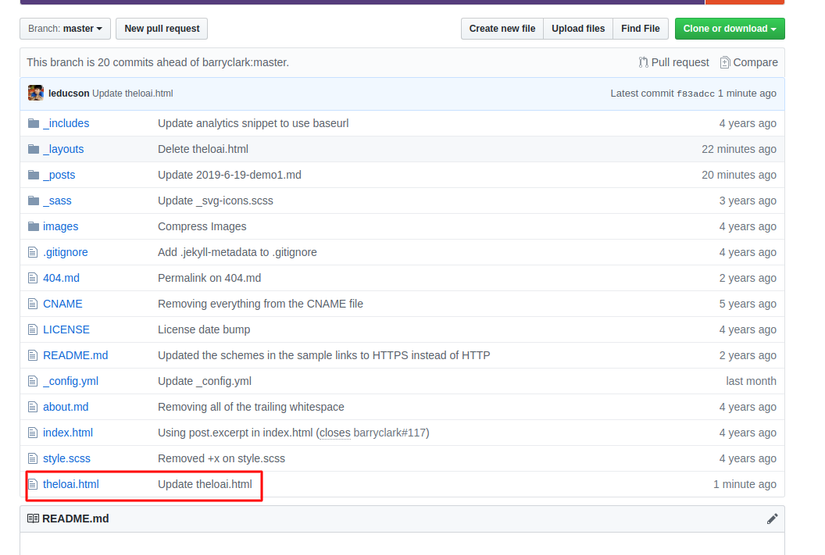Viewport: 825px width, 555px height.
Task: Open commit 'Update theloai.html' in theloai.html row
Action: click(x=205, y=484)
